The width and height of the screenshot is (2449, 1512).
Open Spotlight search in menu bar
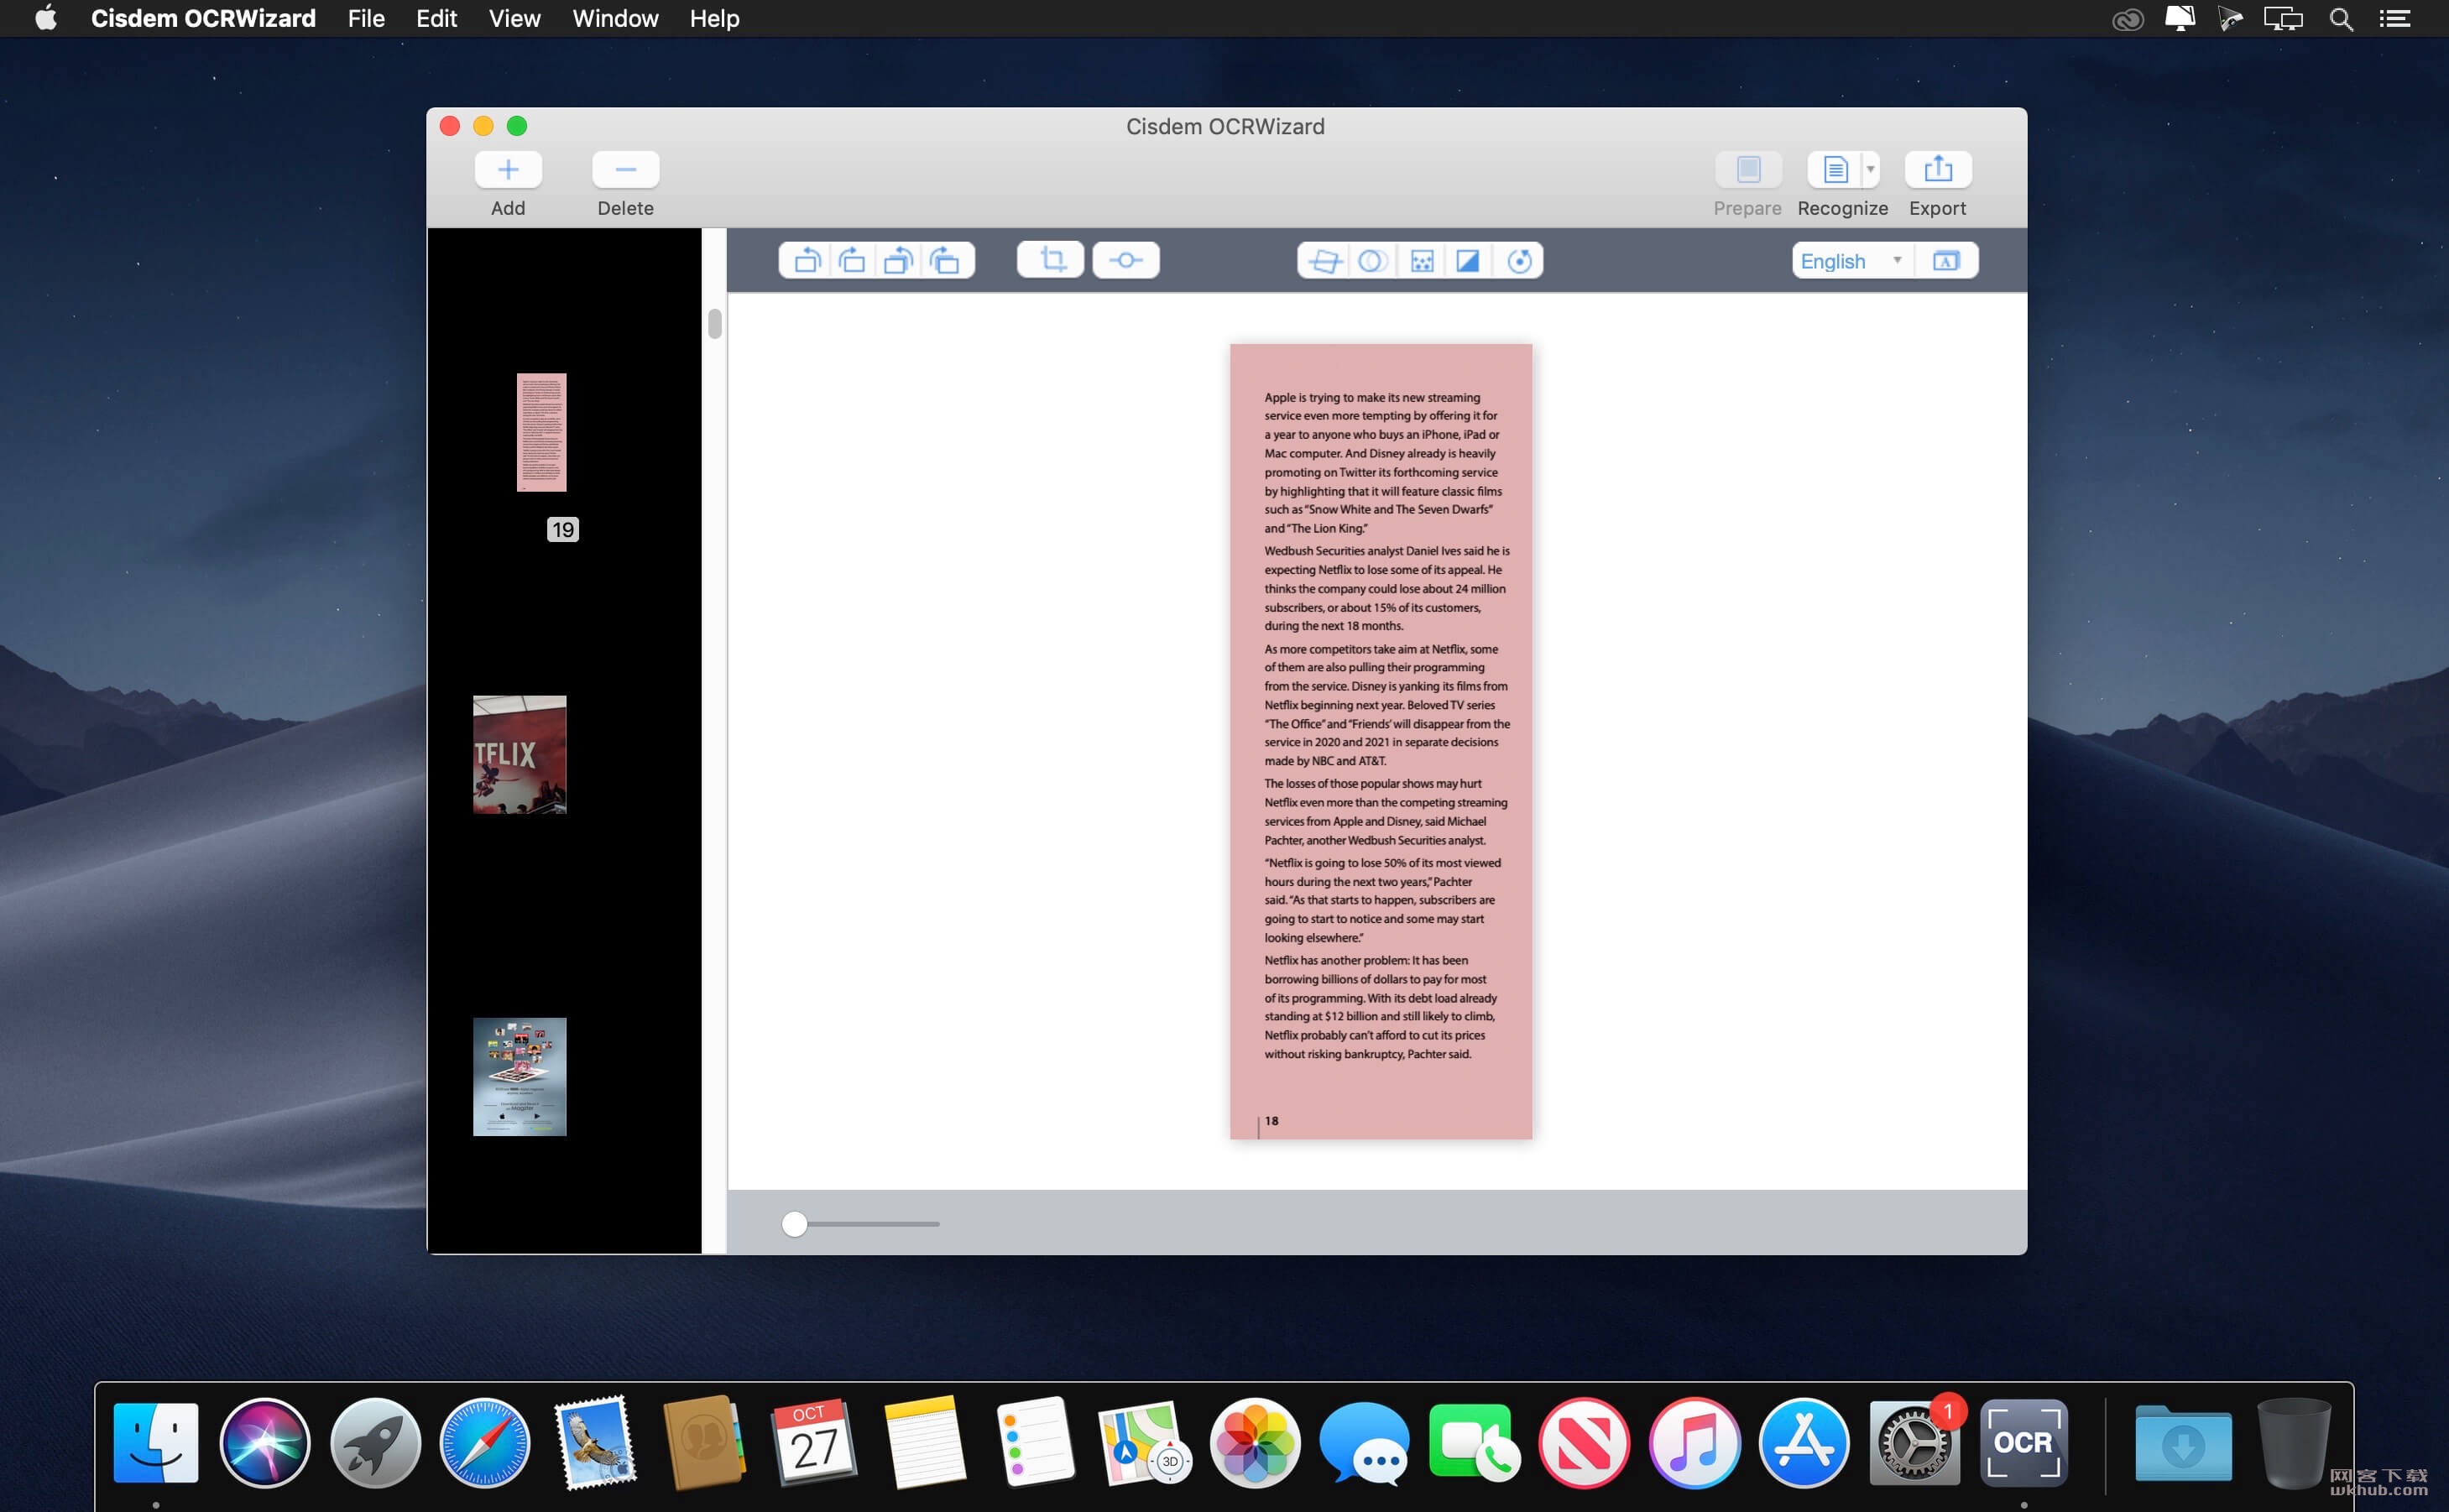[x=2340, y=18]
